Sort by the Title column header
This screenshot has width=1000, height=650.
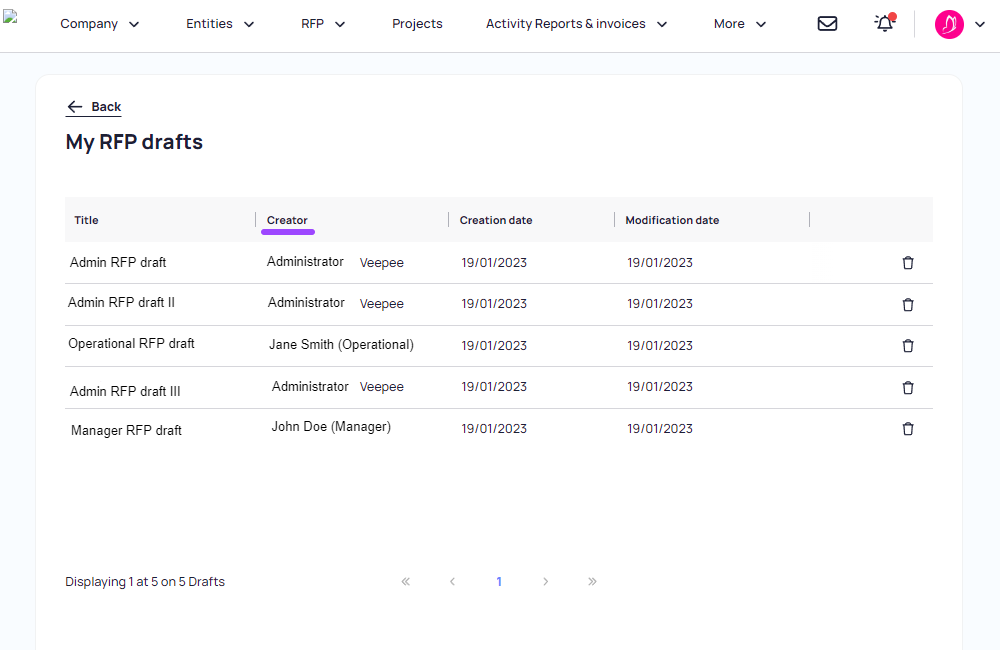coord(86,220)
